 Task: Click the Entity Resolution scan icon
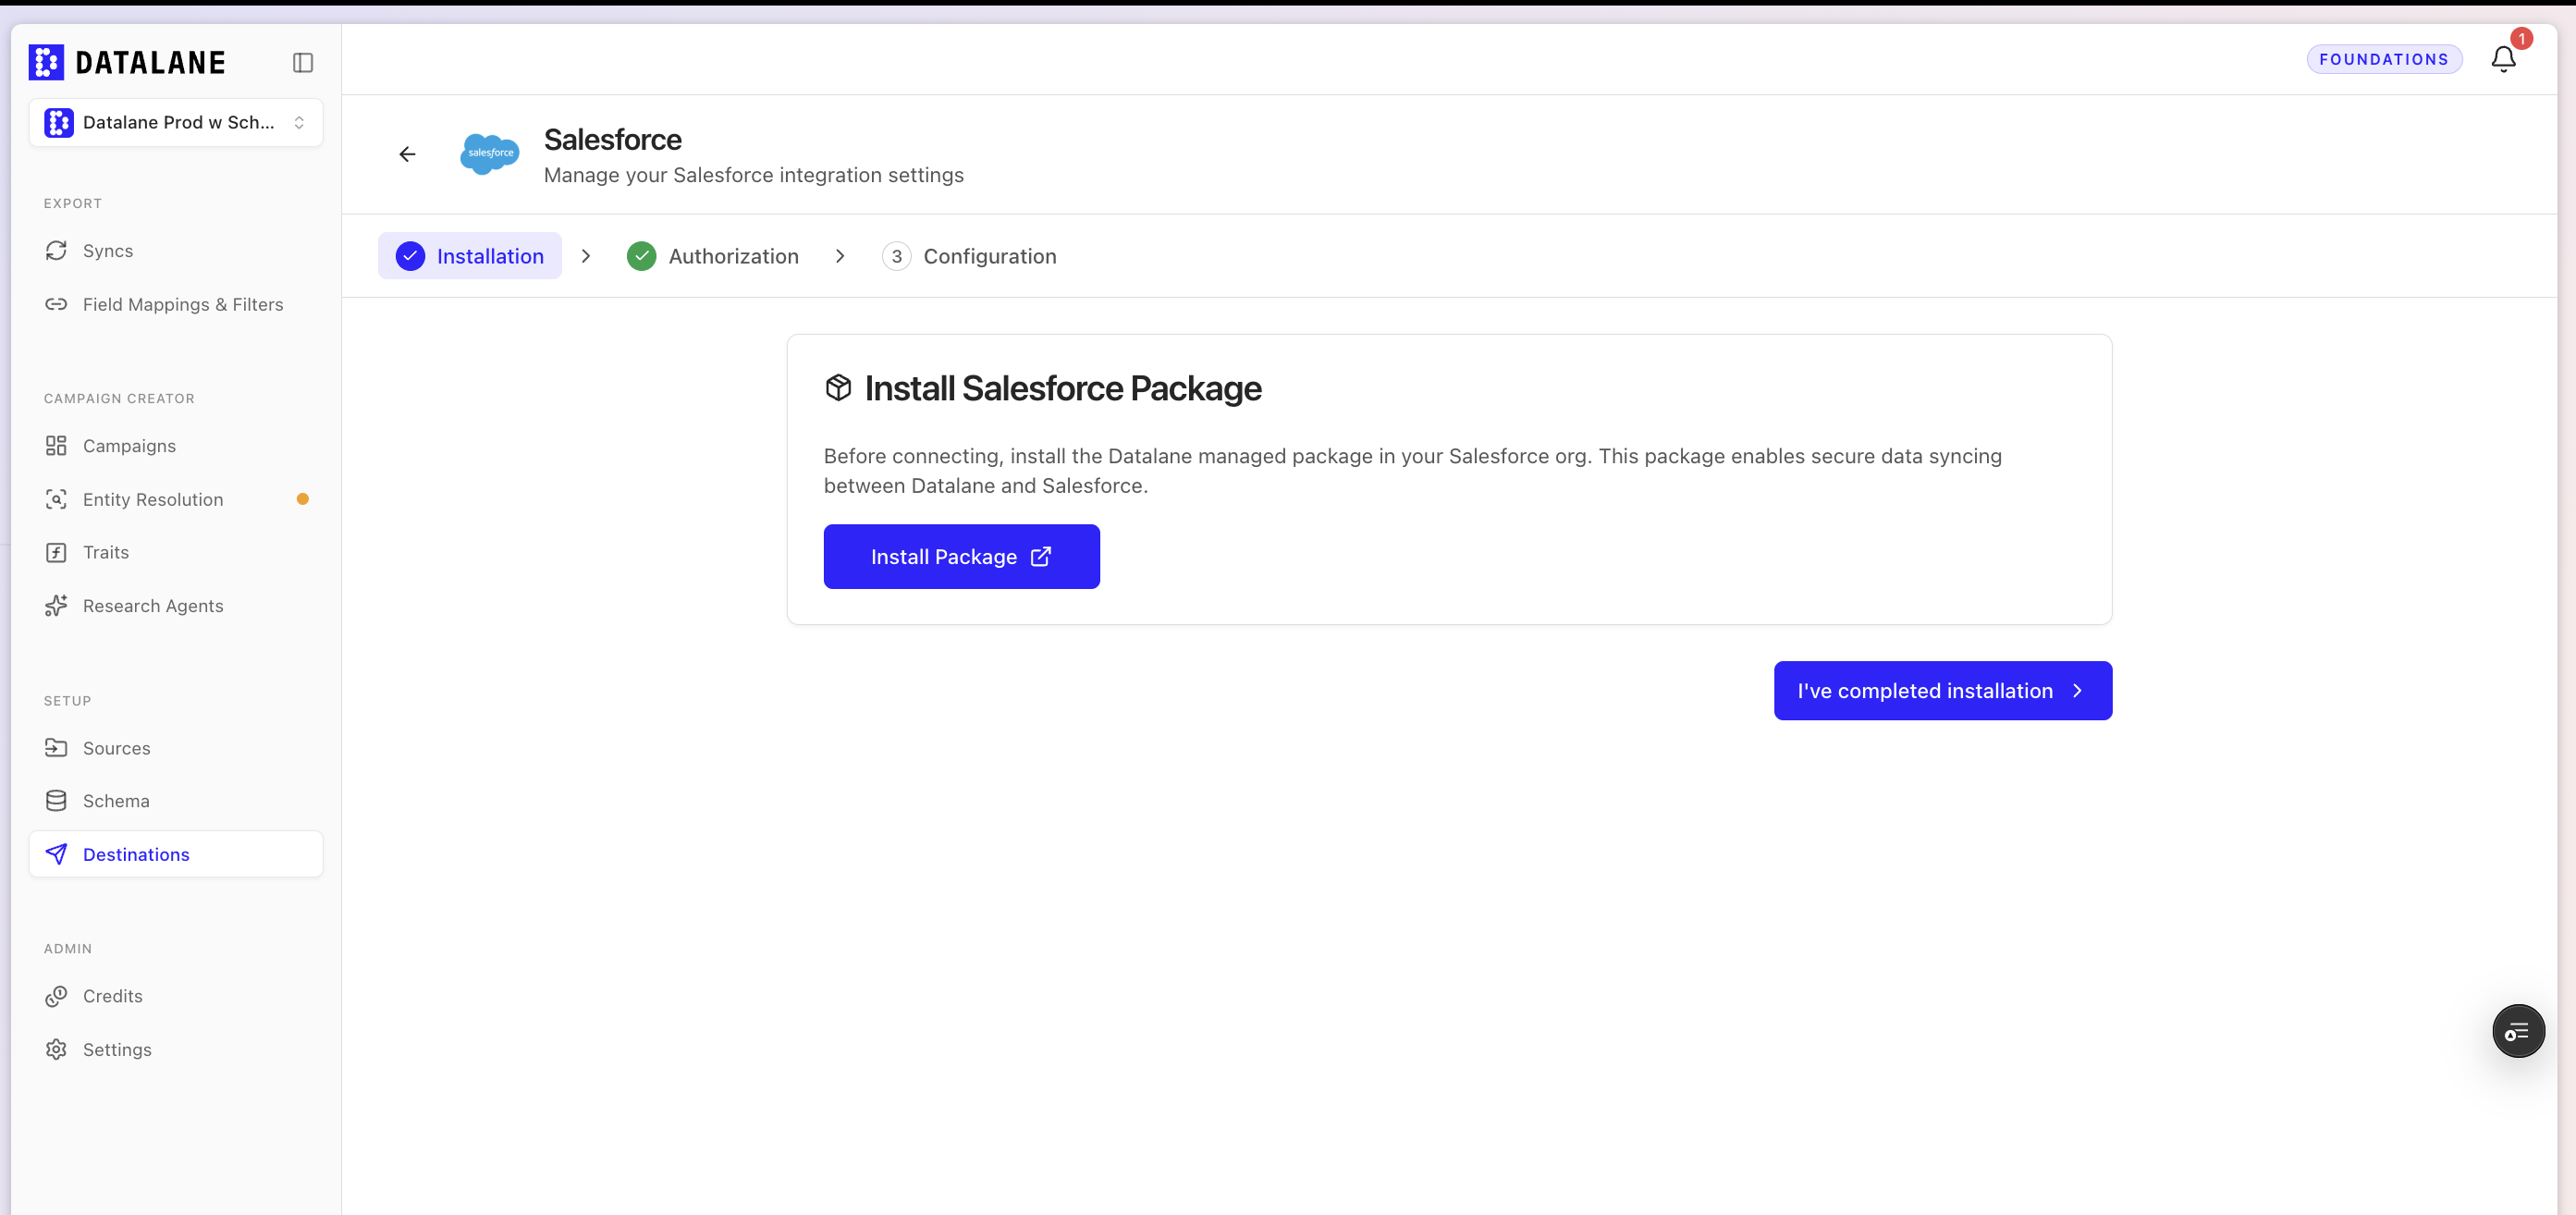(x=56, y=499)
